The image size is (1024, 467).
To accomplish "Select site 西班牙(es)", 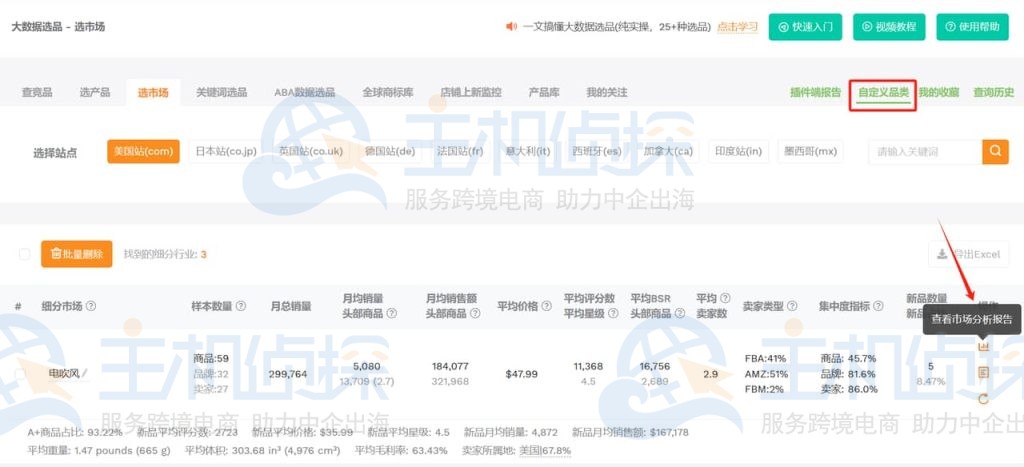I will click(x=597, y=152).
